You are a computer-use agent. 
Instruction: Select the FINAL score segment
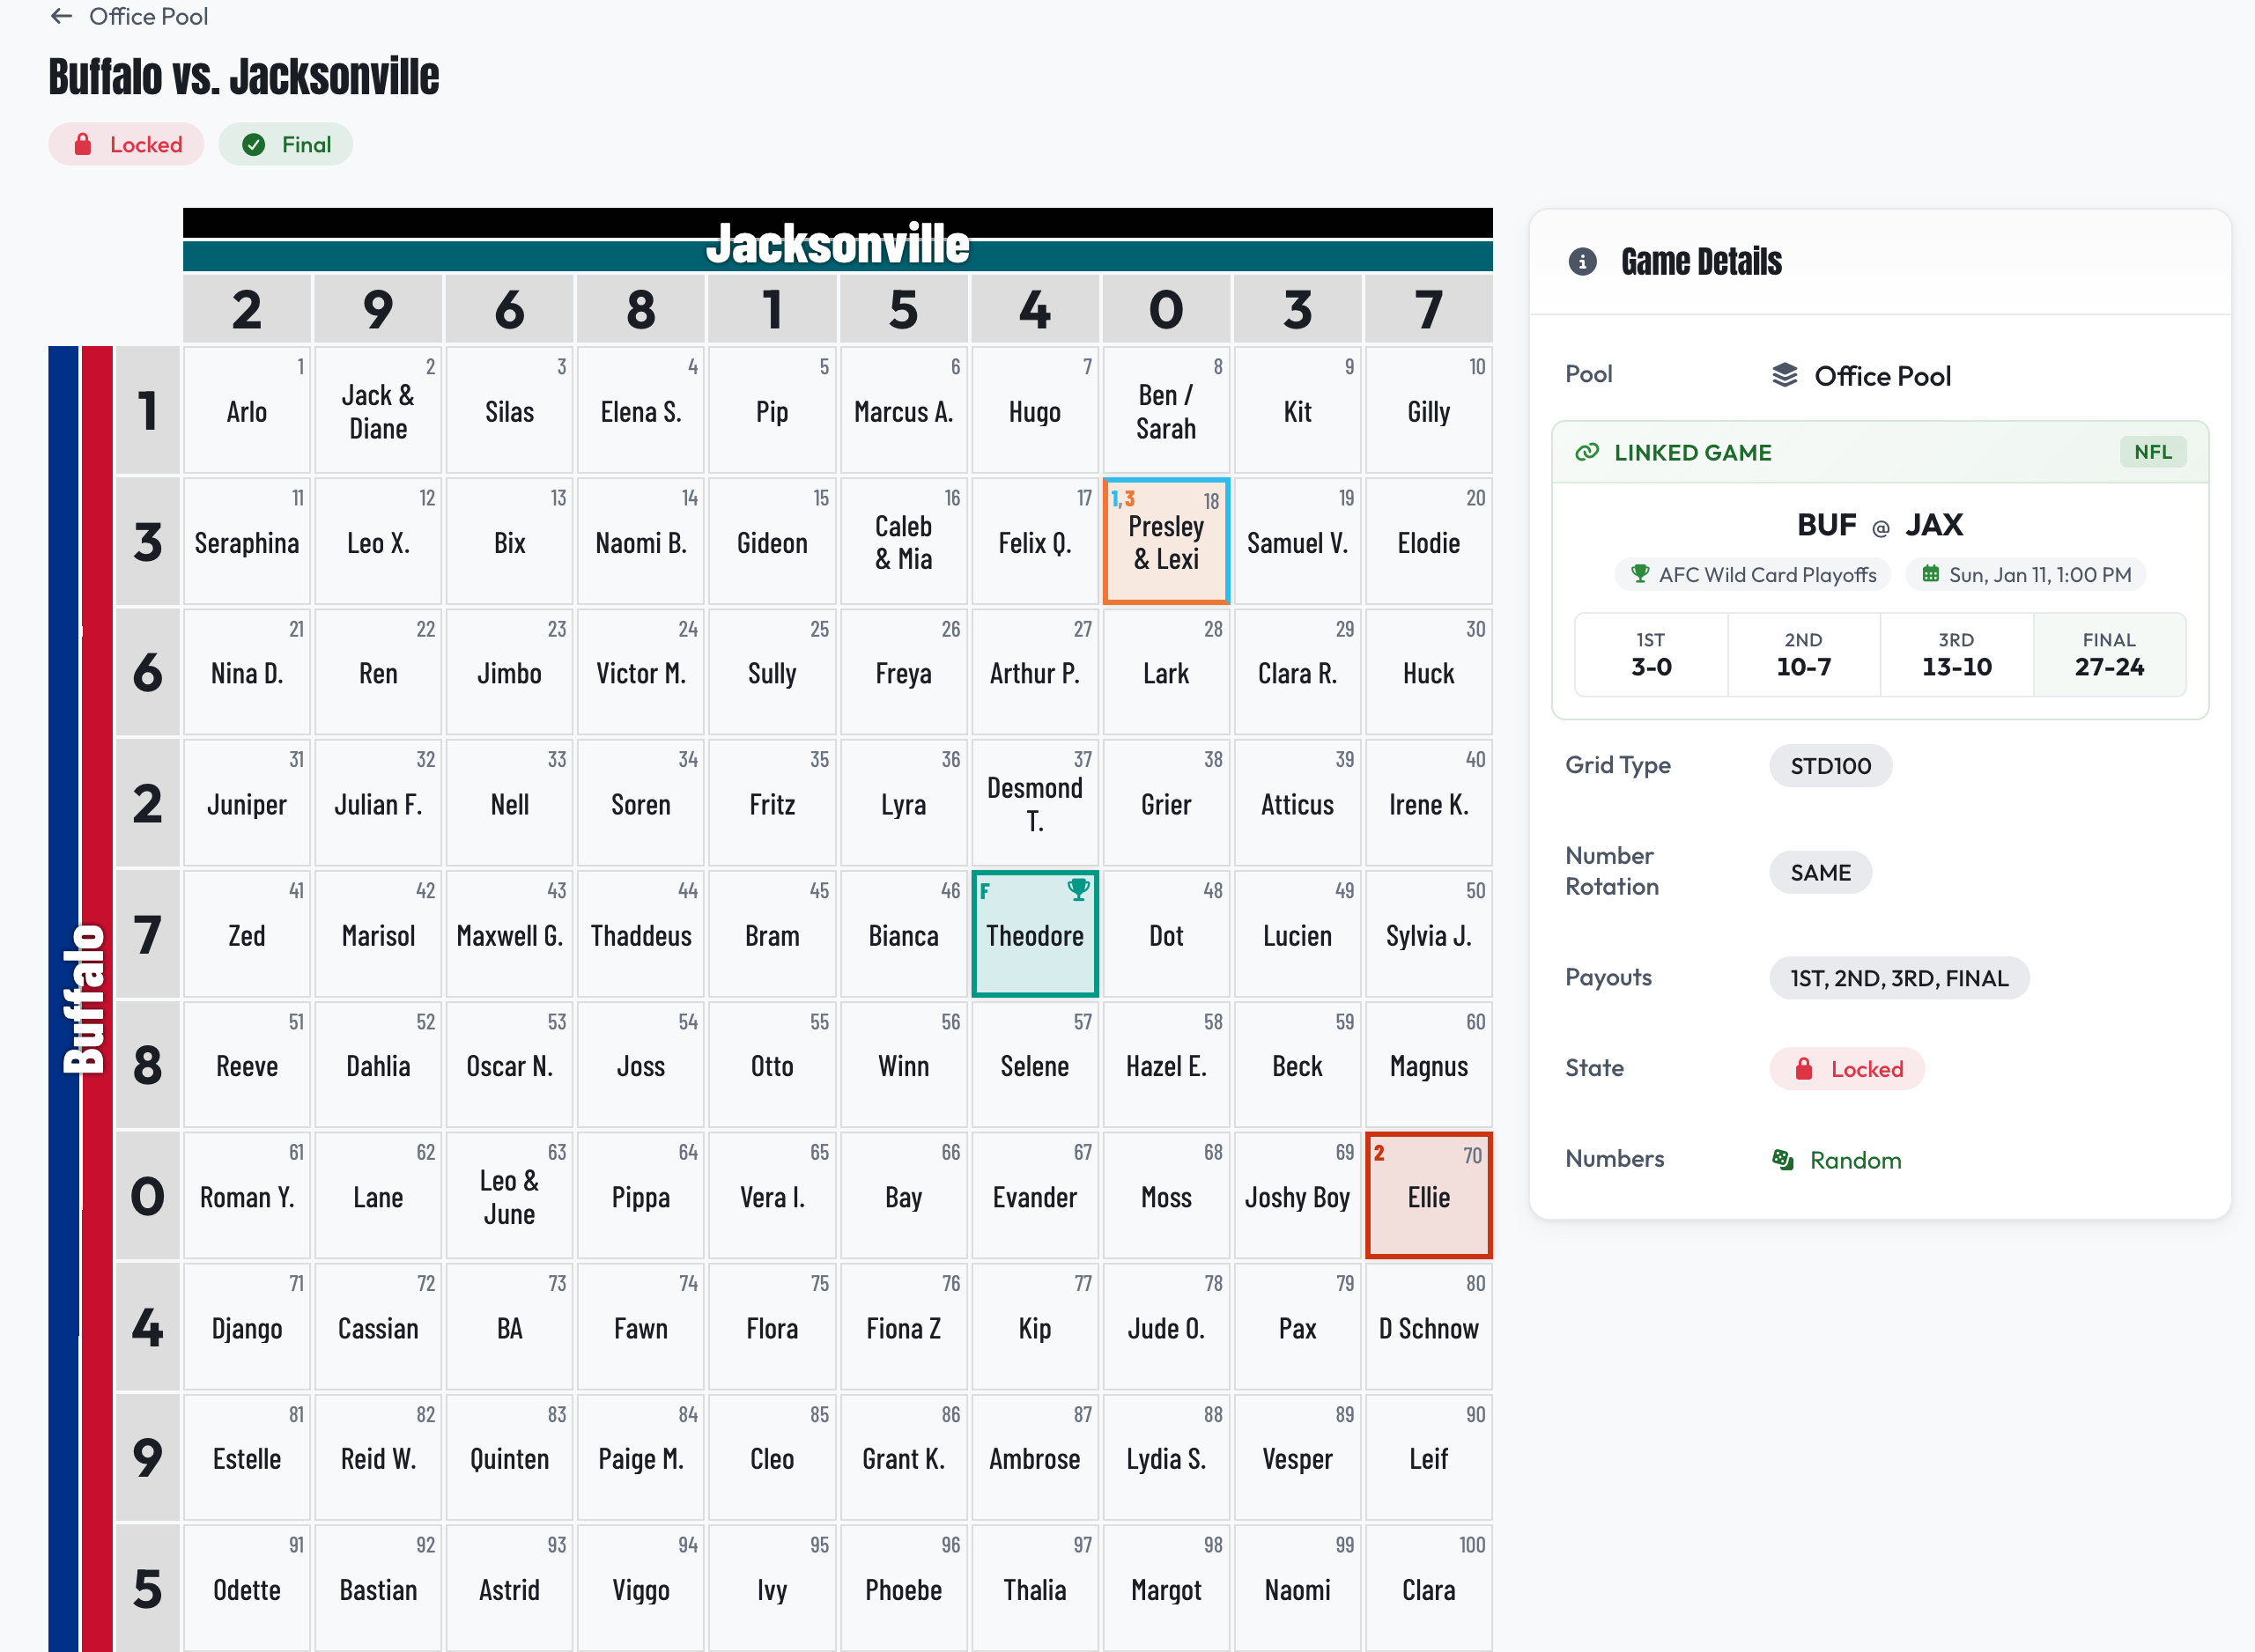2110,654
